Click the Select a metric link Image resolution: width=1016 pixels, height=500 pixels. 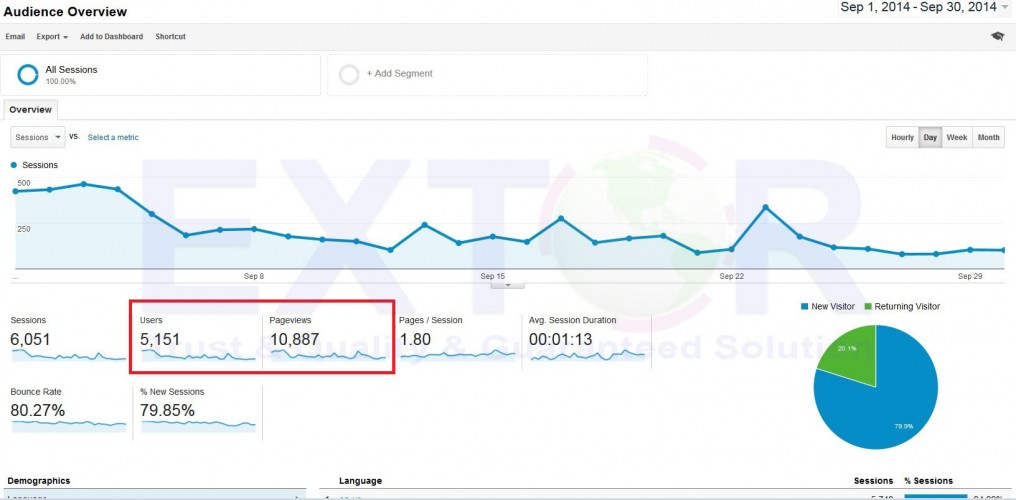coord(113,137)
